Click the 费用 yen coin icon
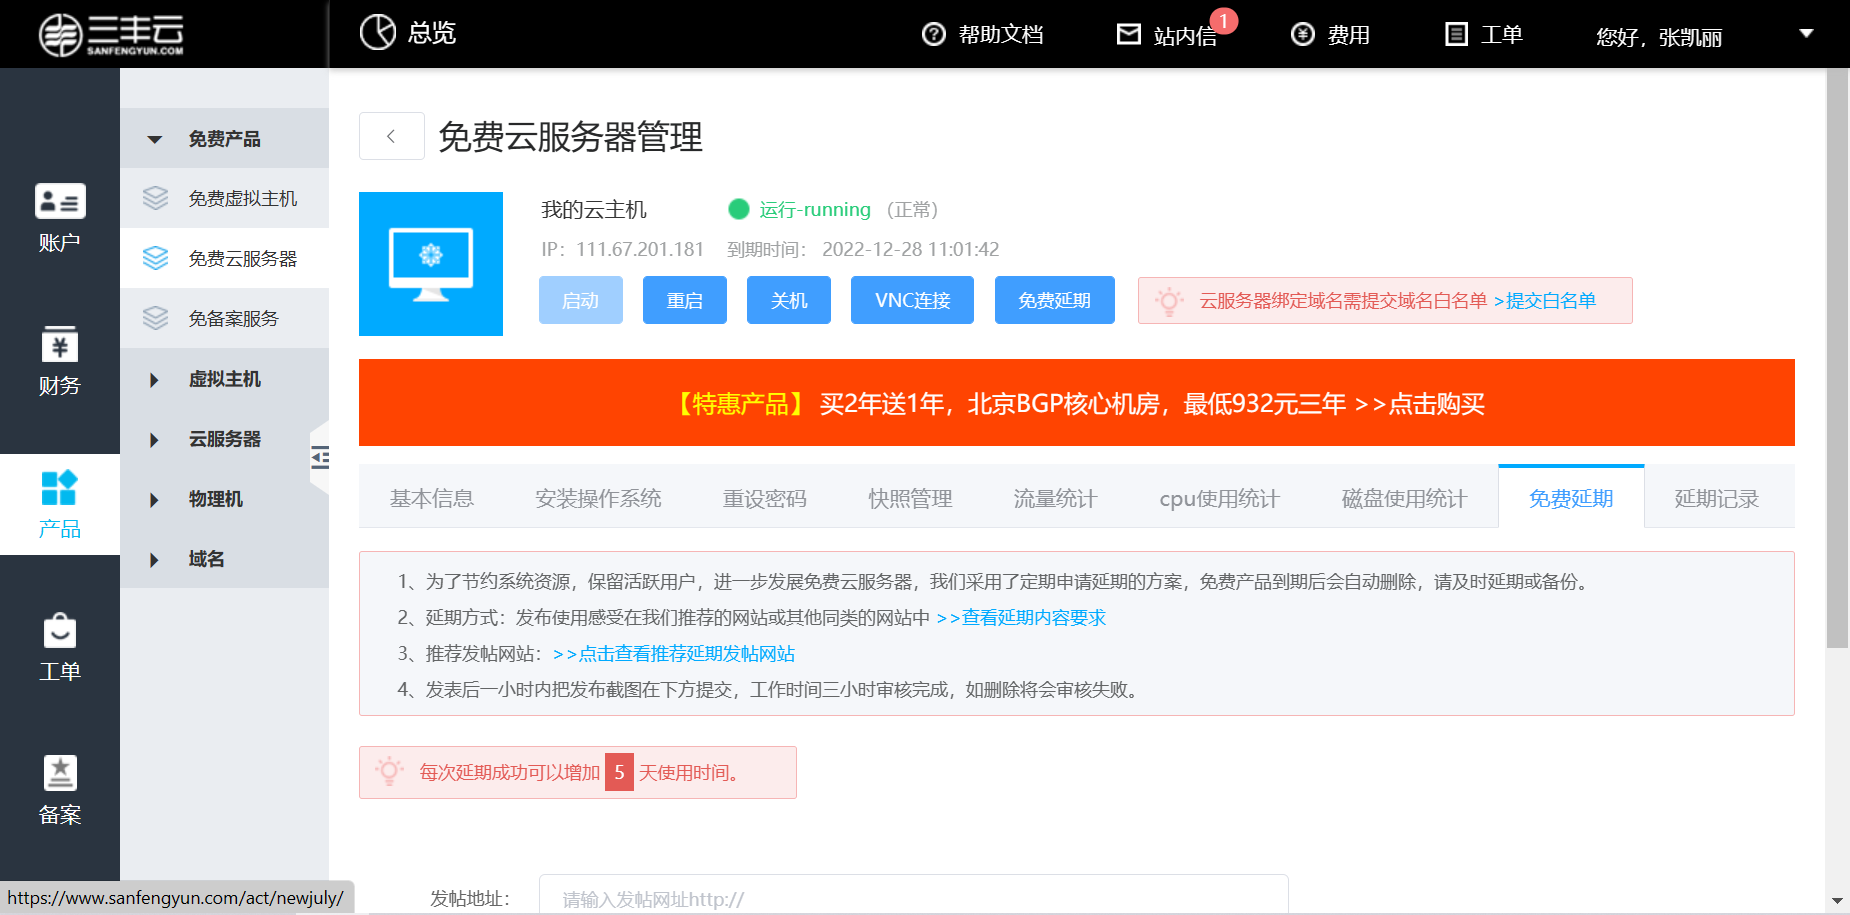 click(x=1303, y=35)
